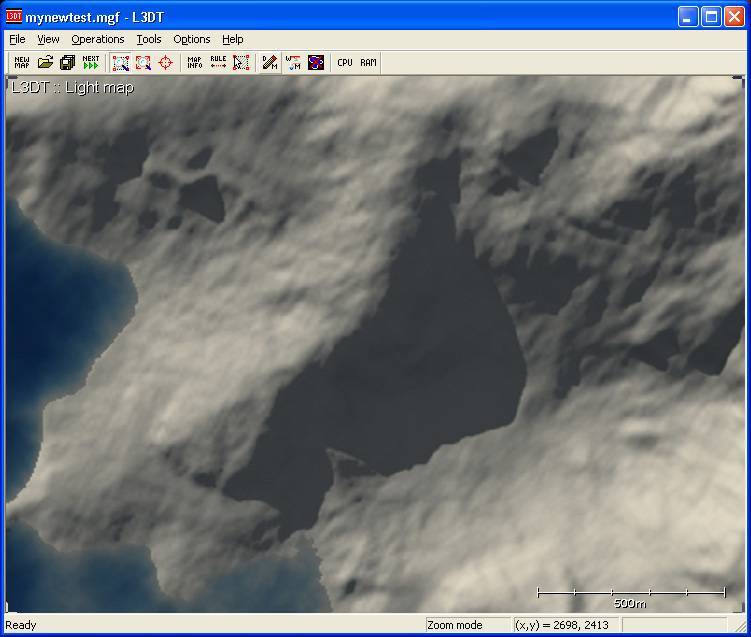
Task: Open the File menu
Action: [17, 39]
